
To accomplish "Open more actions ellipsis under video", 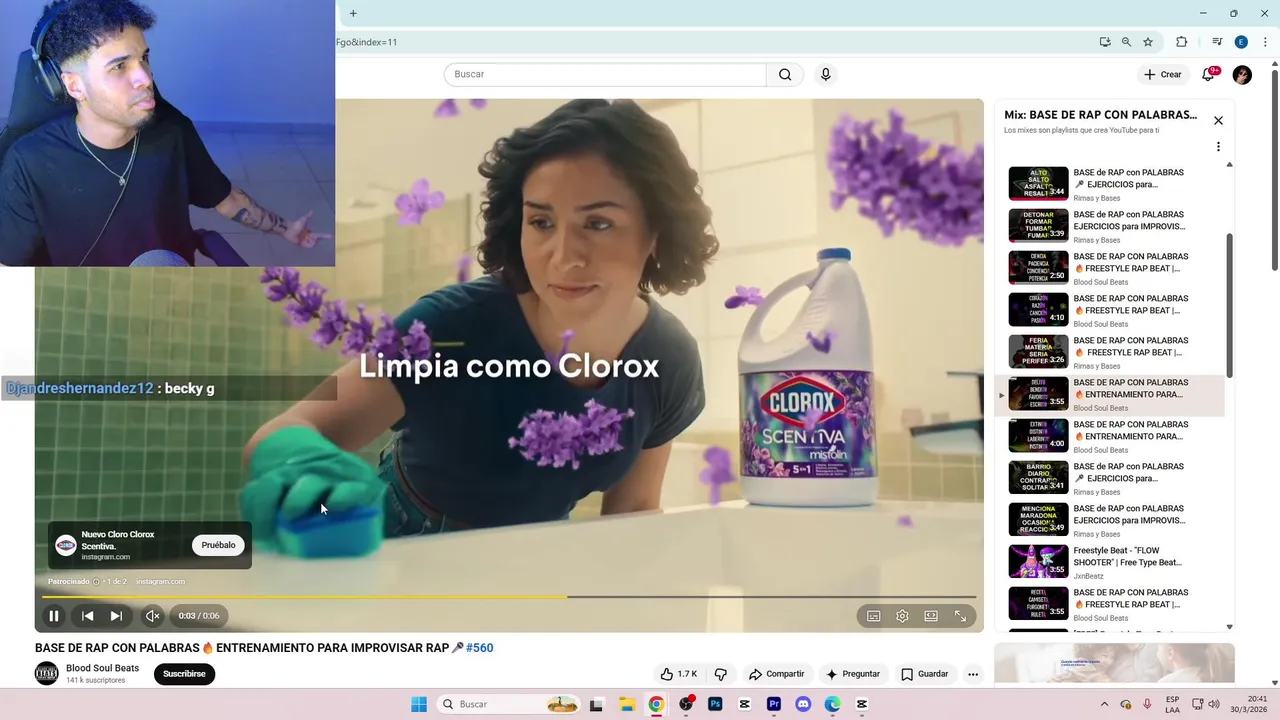I will (972, 674).
